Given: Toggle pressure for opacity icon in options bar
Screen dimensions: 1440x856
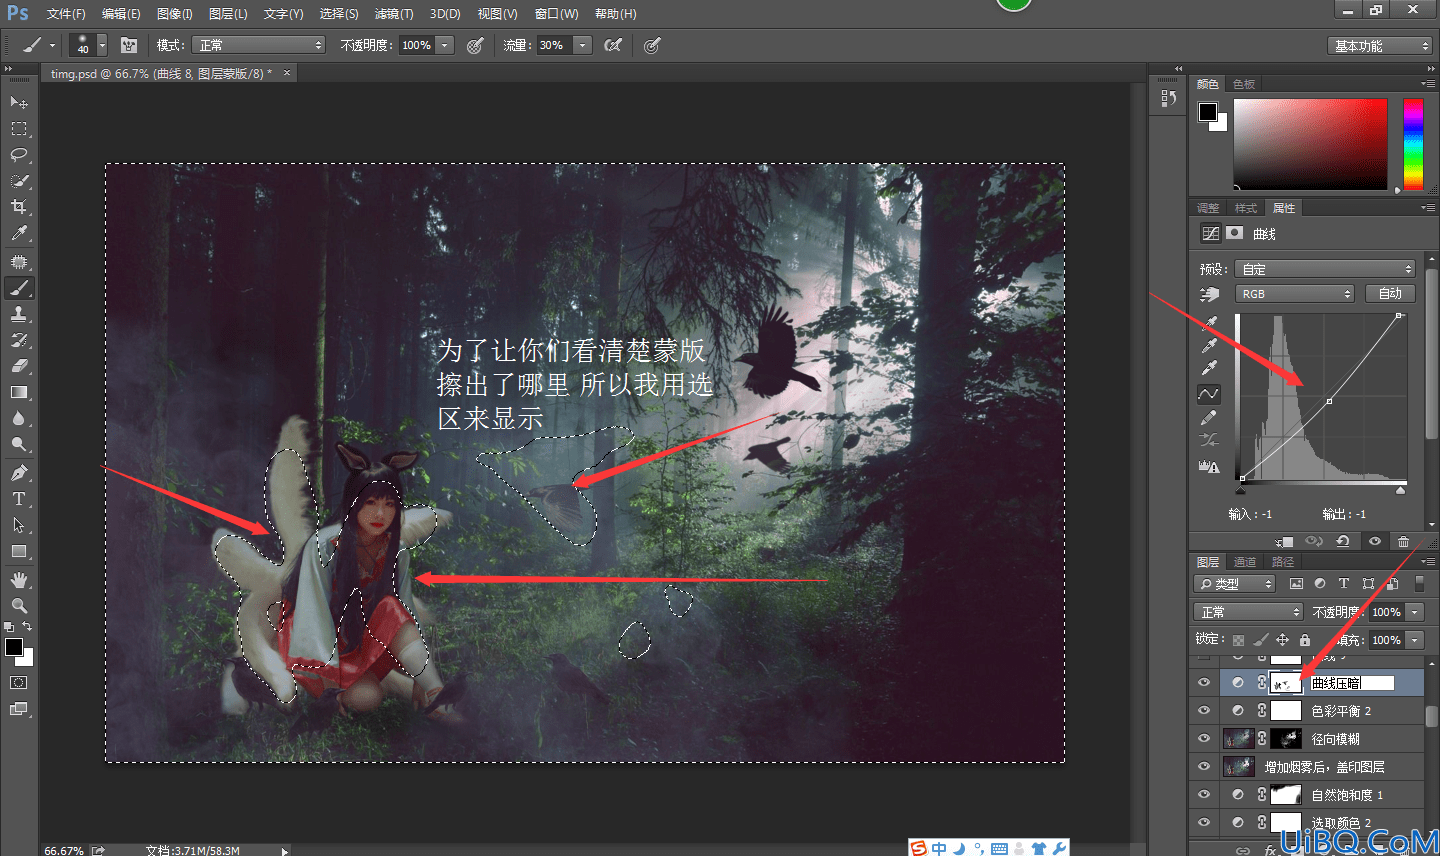Looking at the screenshot, I should click(476, 45).
